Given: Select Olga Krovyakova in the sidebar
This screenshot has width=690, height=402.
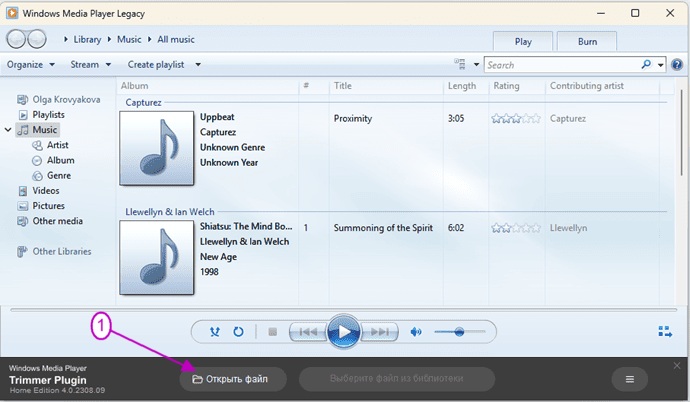Looking at the screenshot, I should tap(59, 99).
